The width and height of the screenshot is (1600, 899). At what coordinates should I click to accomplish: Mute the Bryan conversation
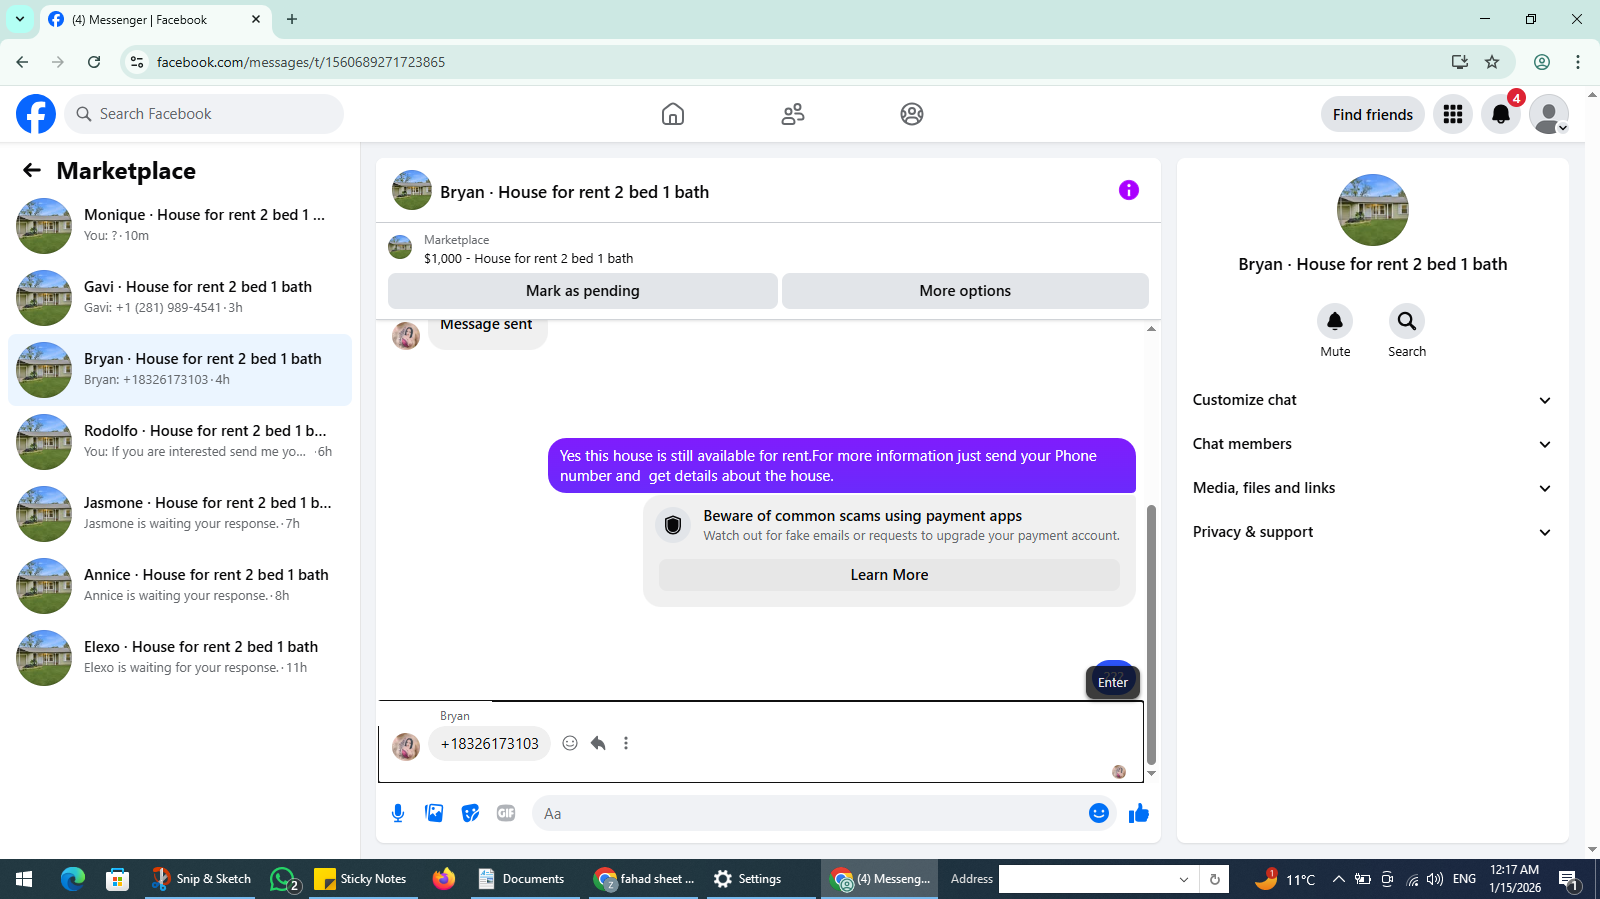pyautogui.click(x=1335, y=321)
